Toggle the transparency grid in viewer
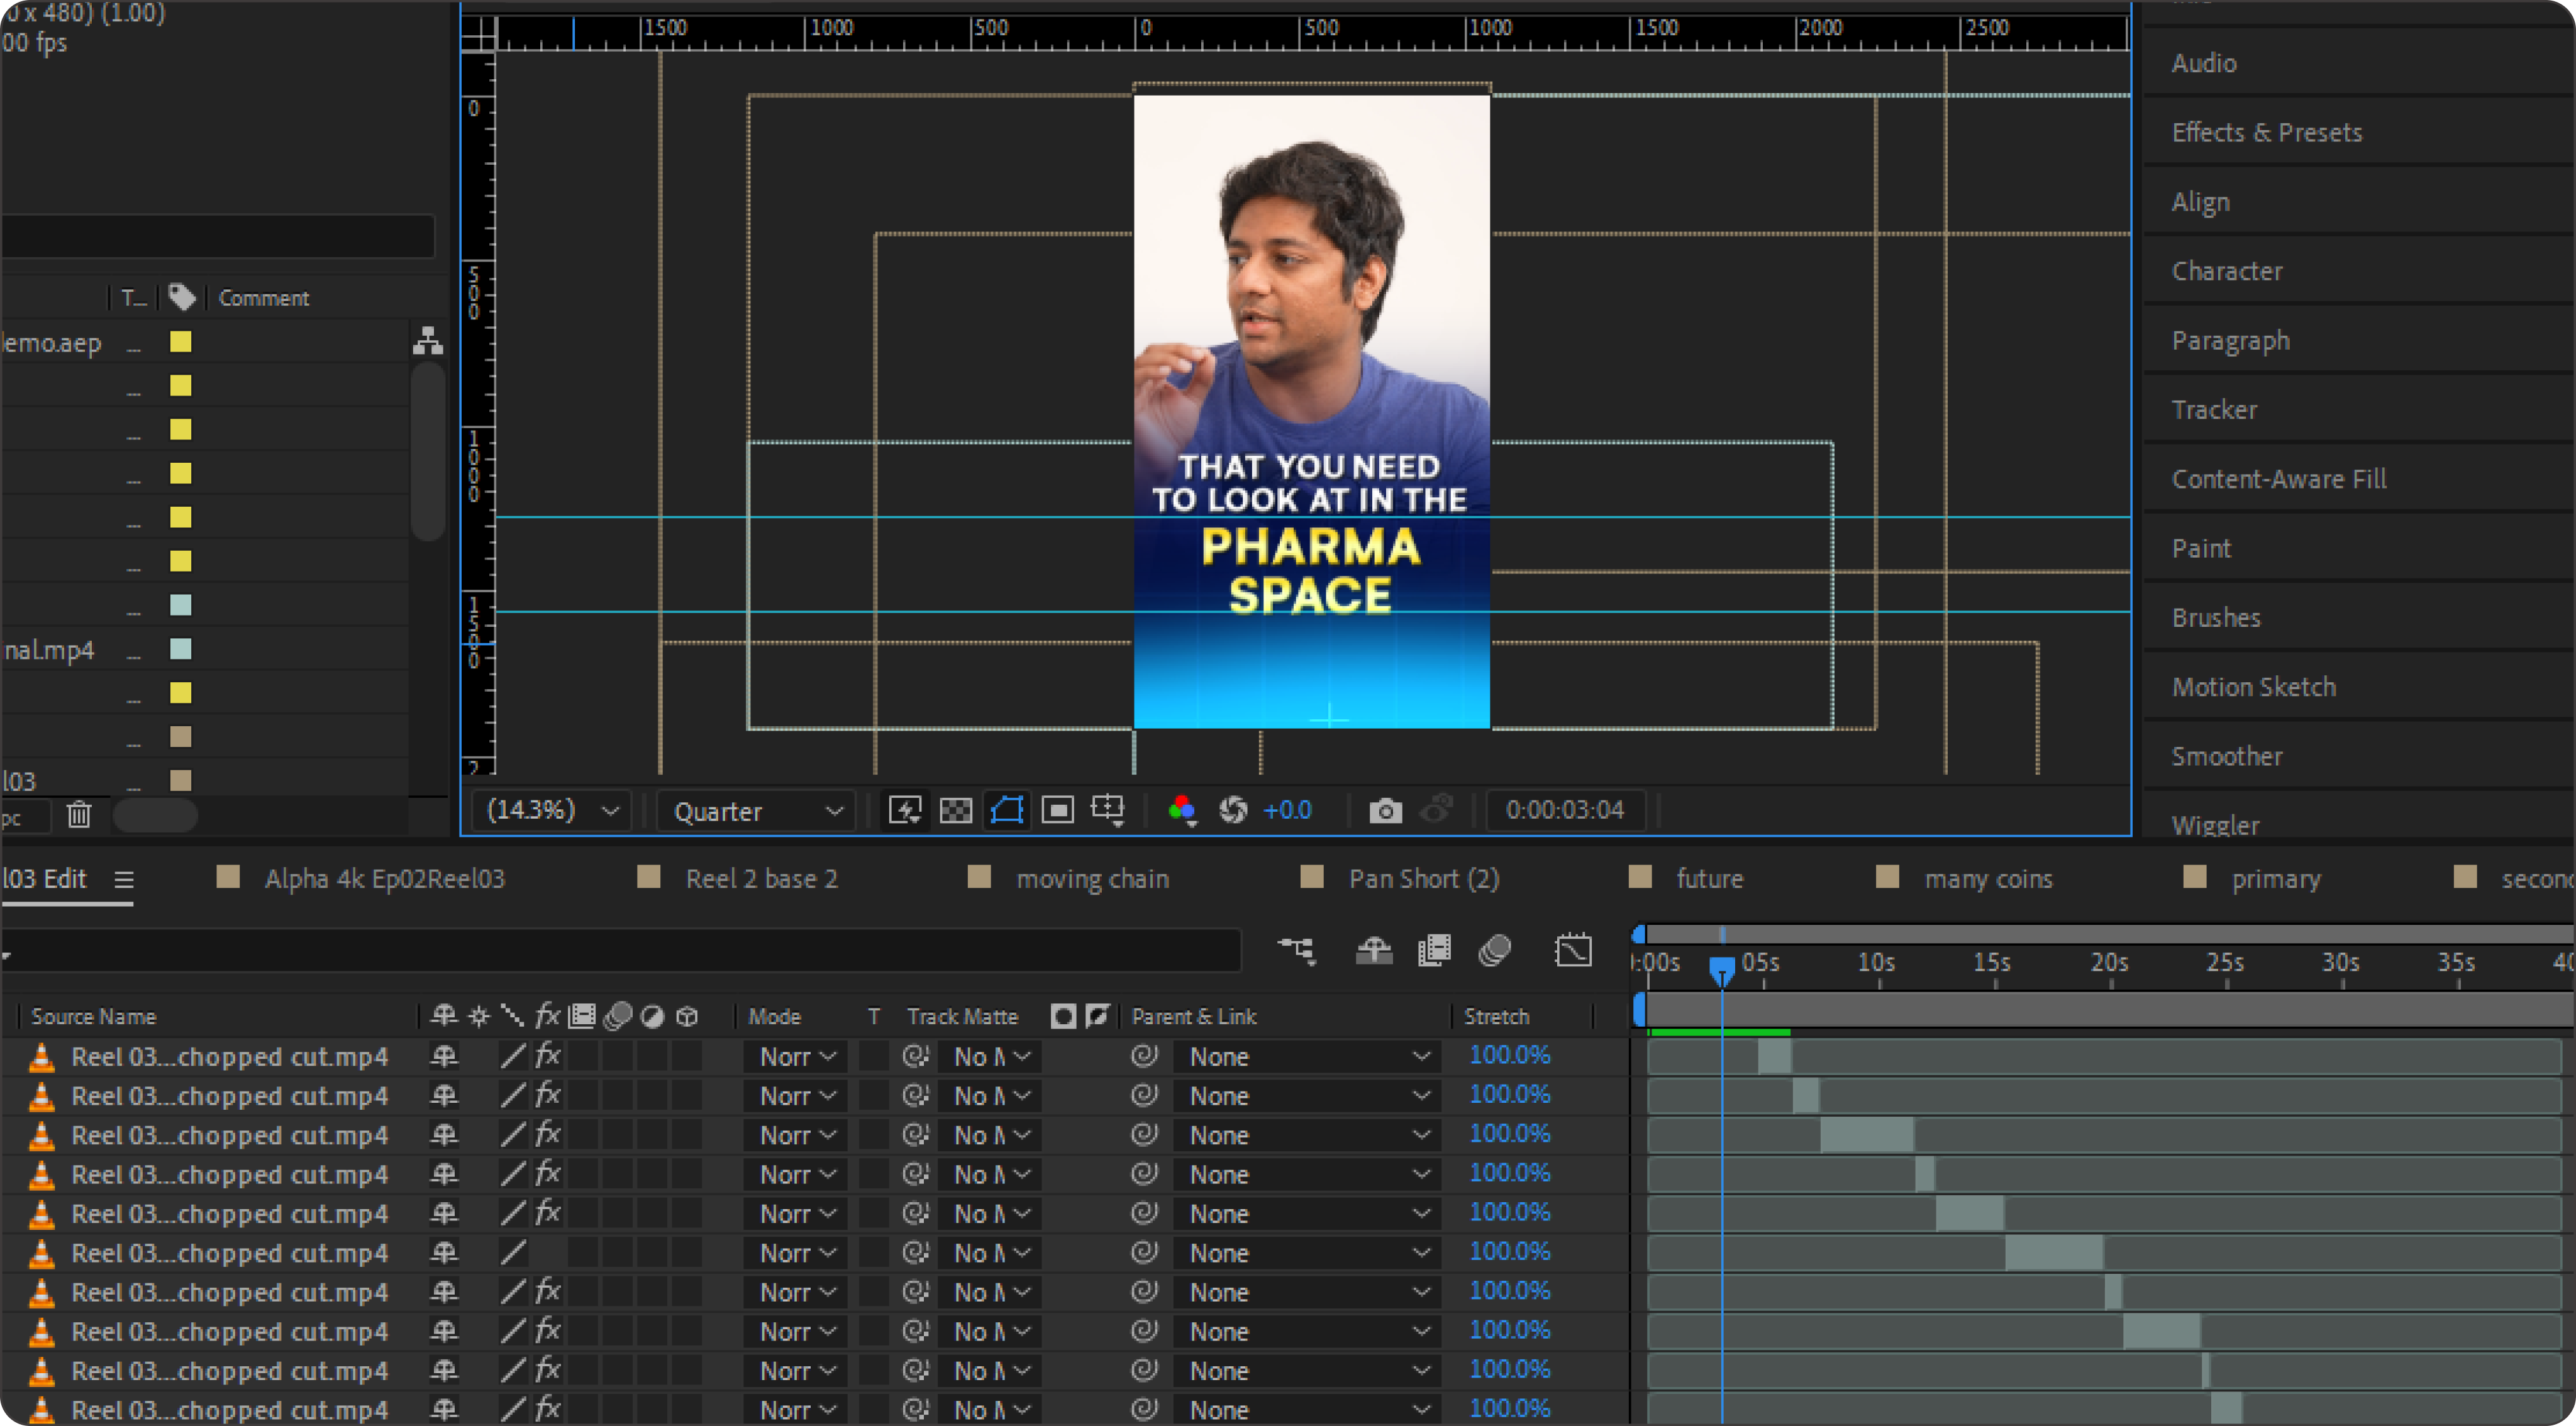Image resolution: width=2576 pixels, height=1426 pixels. pyautogui.click(x=956, y=810)
